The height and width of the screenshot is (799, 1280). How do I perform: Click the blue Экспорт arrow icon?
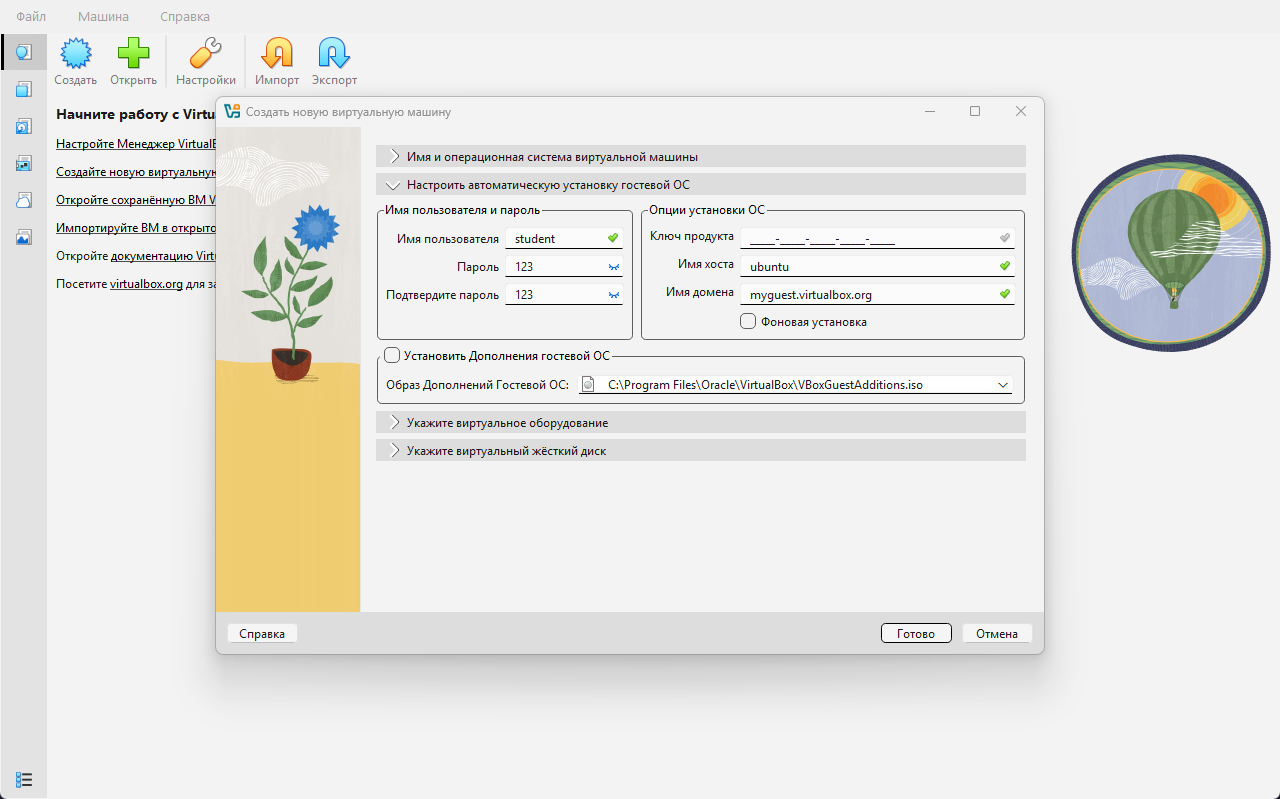click(334, 53)
